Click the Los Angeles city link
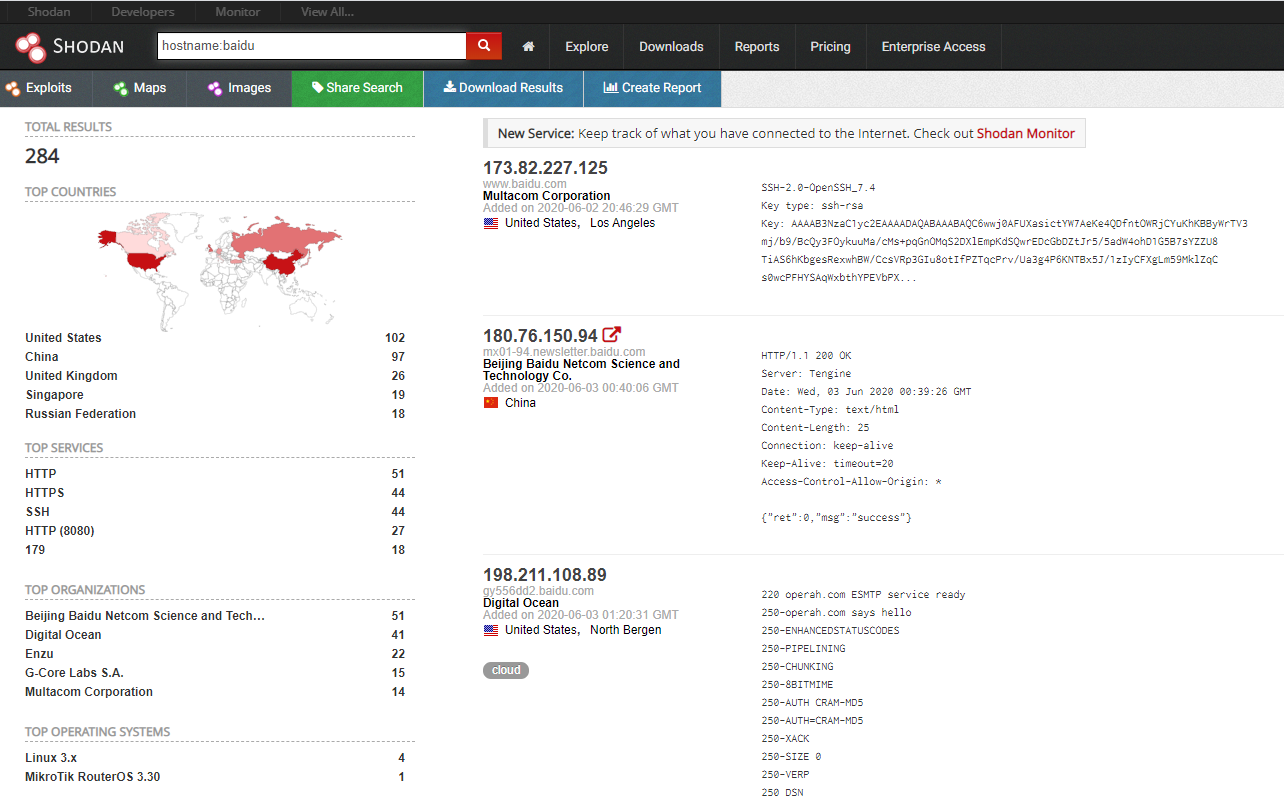The height and width of the screenshot is (806, 1284). [x=622, y=223]
